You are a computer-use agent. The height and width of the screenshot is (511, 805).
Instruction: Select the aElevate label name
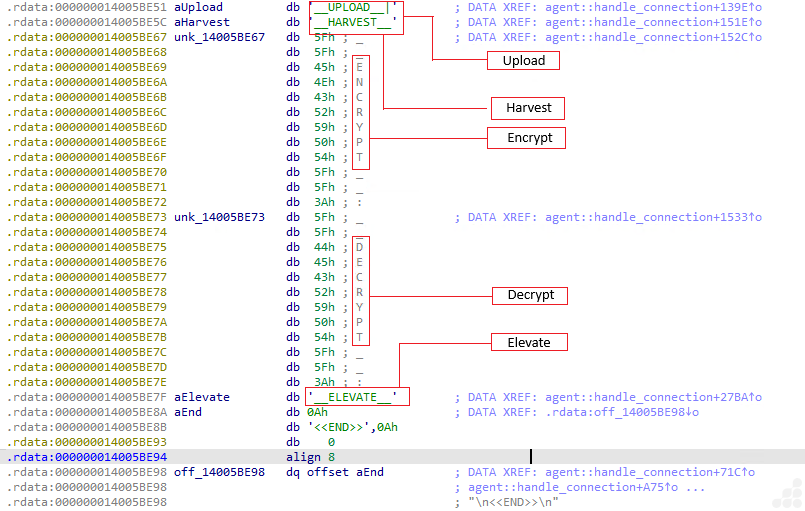point(201,397)
